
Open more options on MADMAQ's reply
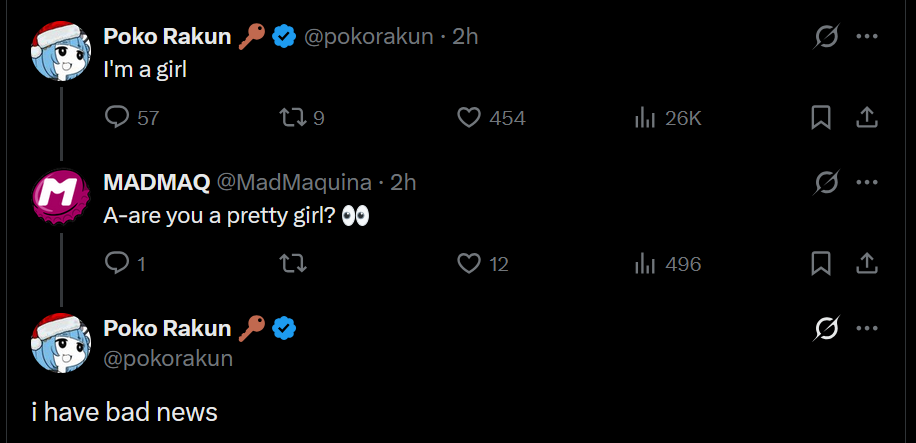pos(867,182)
